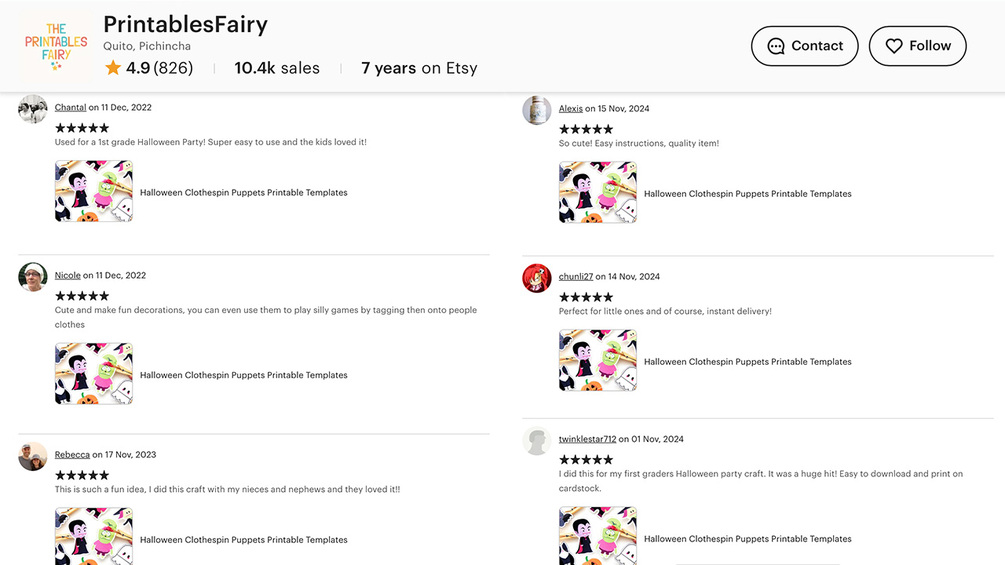Open Nicole's reviewer name link
Screen dimensions: 1005x565
[68, 275]
